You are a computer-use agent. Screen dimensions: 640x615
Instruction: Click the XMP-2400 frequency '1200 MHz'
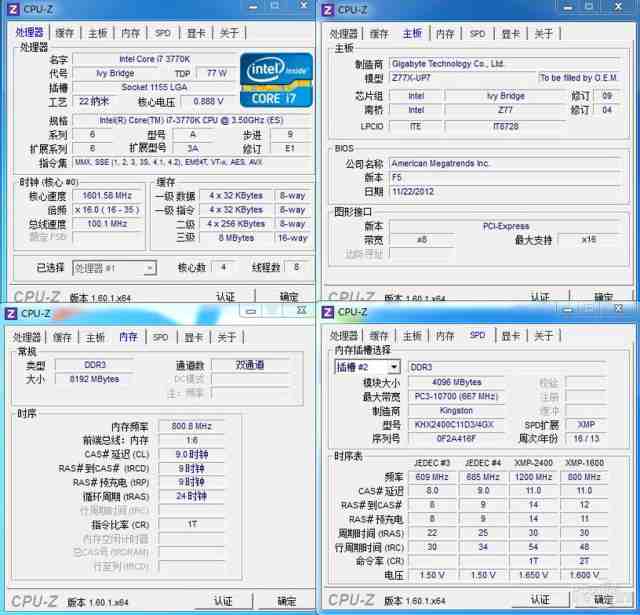point(533,477)
